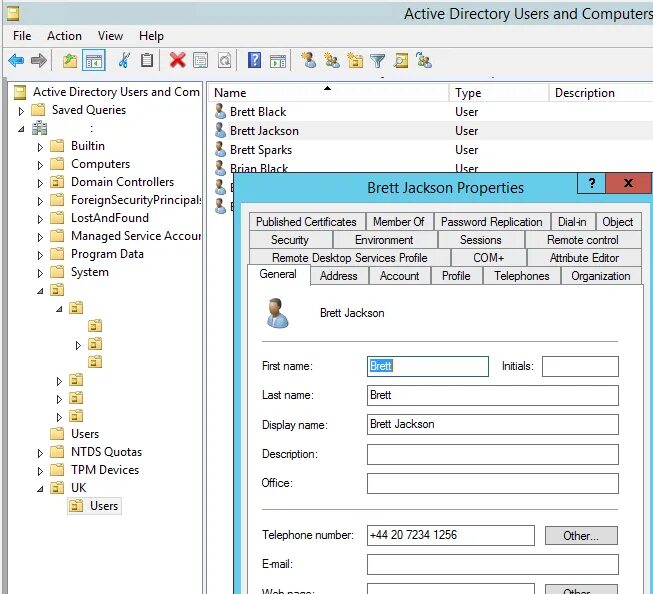Image resolution: width=653 pixels, height=594 pixels.
Task: Expand the LostAndFound container
Action: (x=40, y=219)
